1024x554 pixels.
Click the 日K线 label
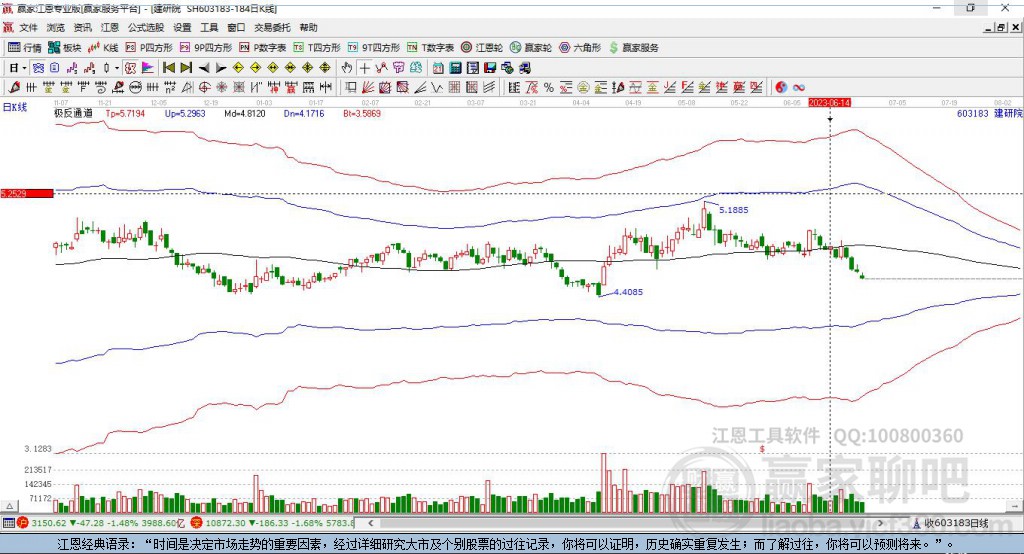coord(15,107)
